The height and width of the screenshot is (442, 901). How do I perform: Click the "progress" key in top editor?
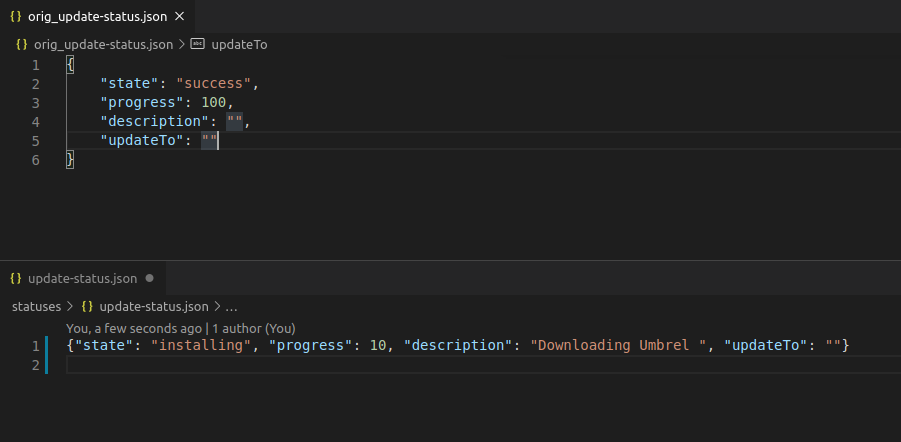(x=143, y=102)
